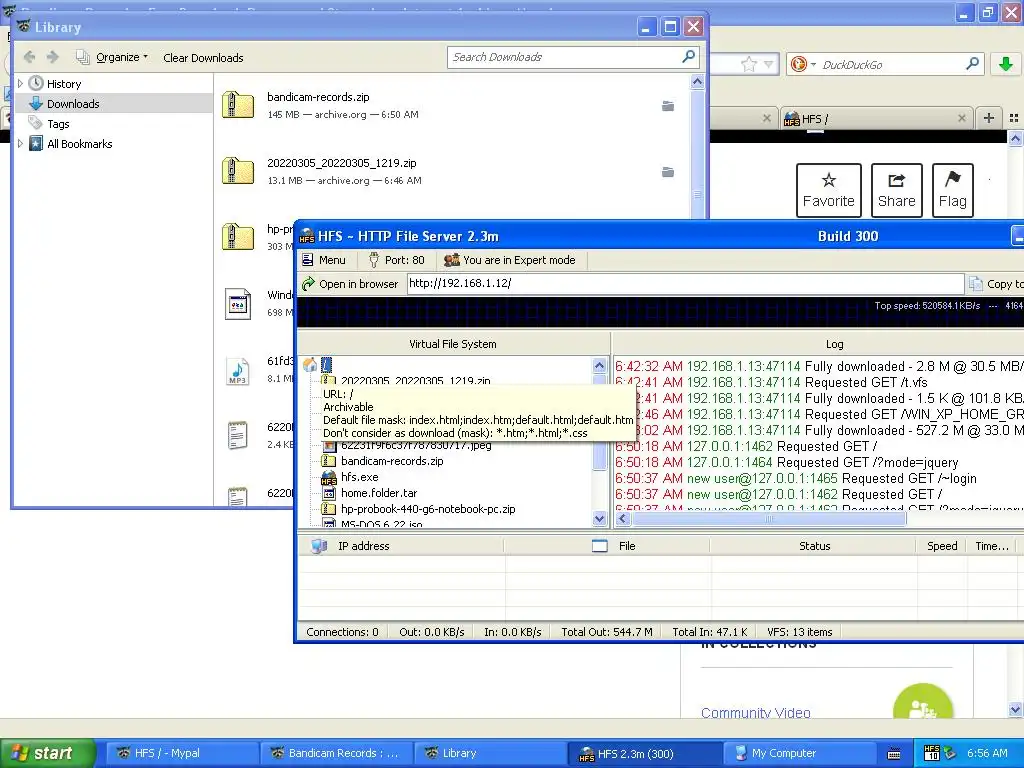Click the zip icon beside bandicam-records.zip in HFS tree
The width and height of the screenshot is (1024, 768).
328,461
